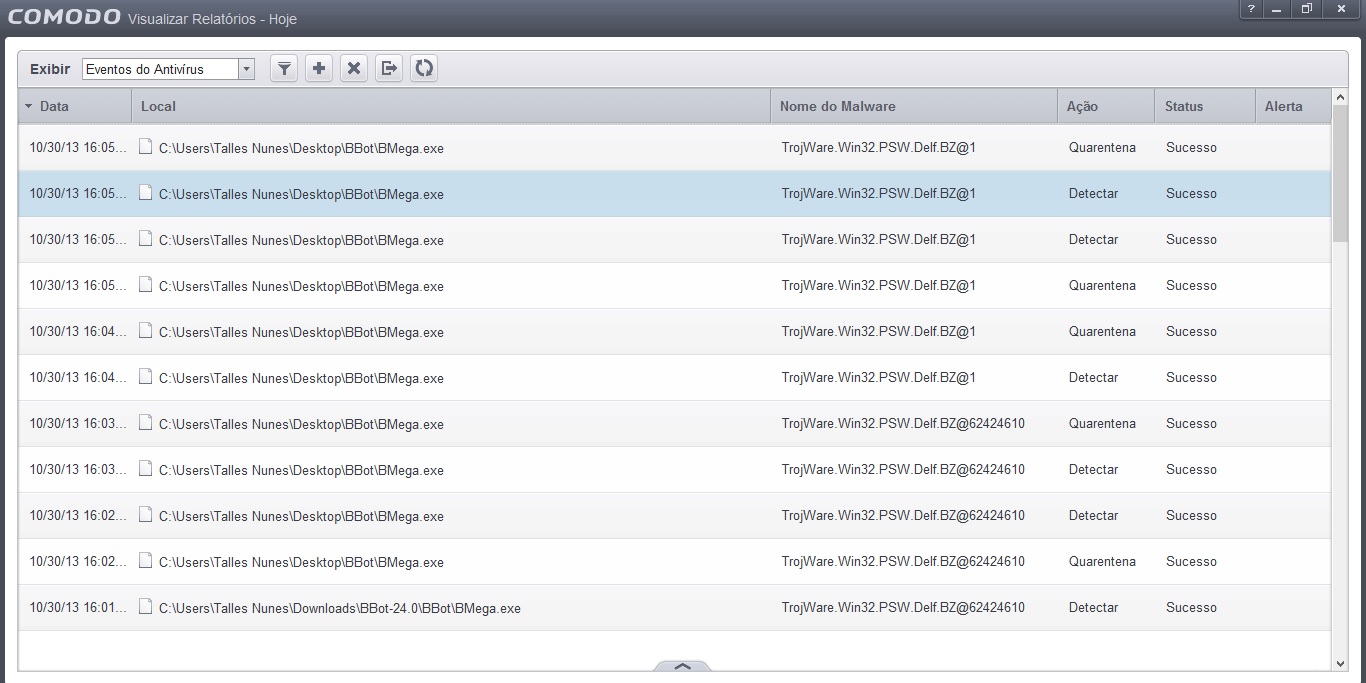
Task: Refresh the report list with circular arrows icon
Action: [x=424, y=69]
